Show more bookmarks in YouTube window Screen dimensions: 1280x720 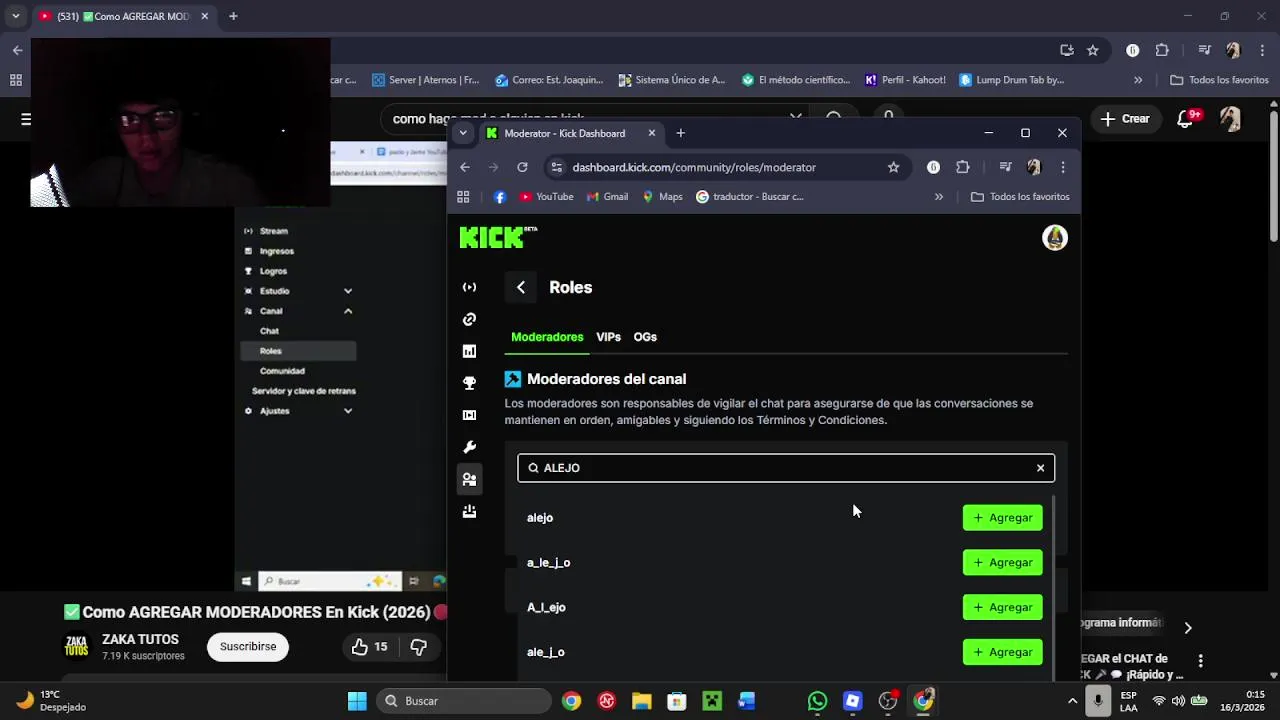coord(1138,80)
